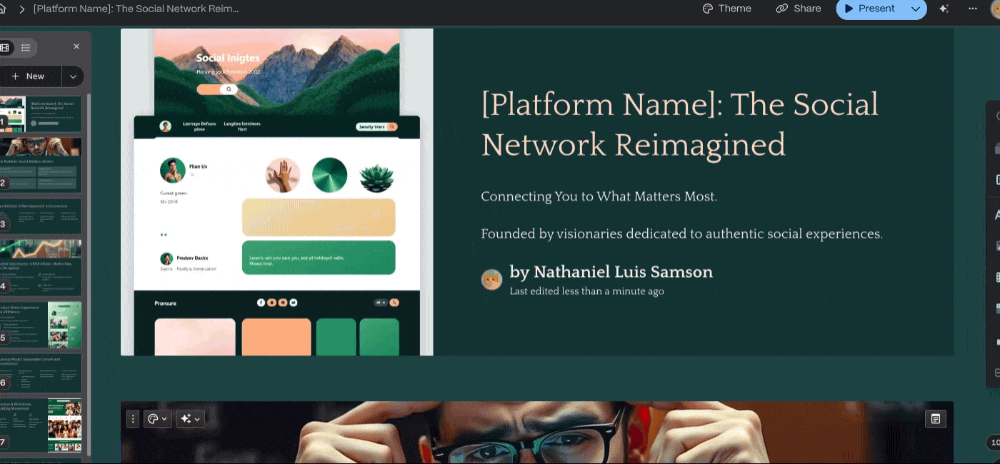Screen dimensions: 1000x464
Task: Select slide 2 thumbnail in sidebar
Action: (x=42, y=163)
